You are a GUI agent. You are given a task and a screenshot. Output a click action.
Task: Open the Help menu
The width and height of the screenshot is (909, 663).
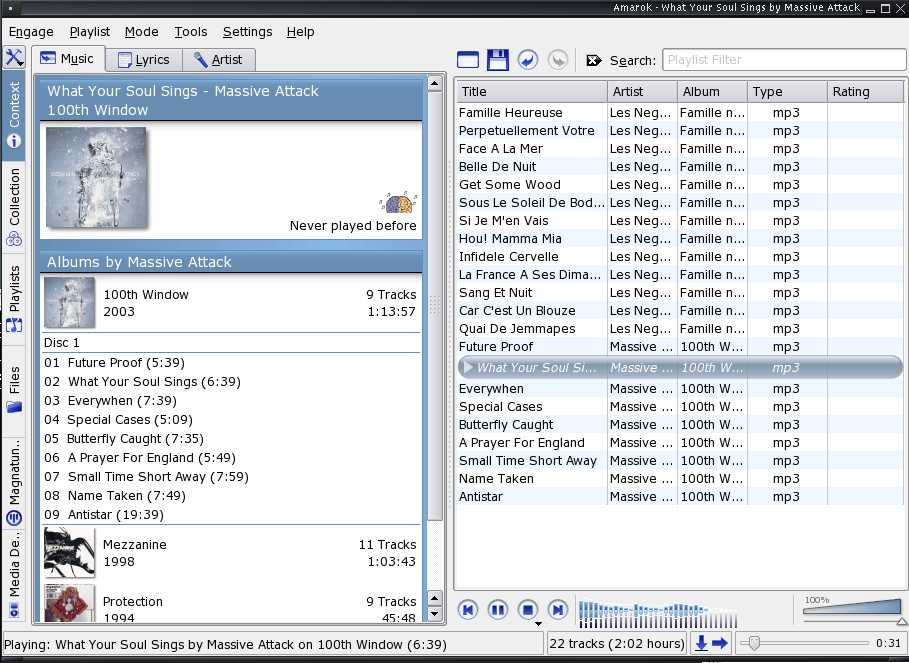(300, 32)
